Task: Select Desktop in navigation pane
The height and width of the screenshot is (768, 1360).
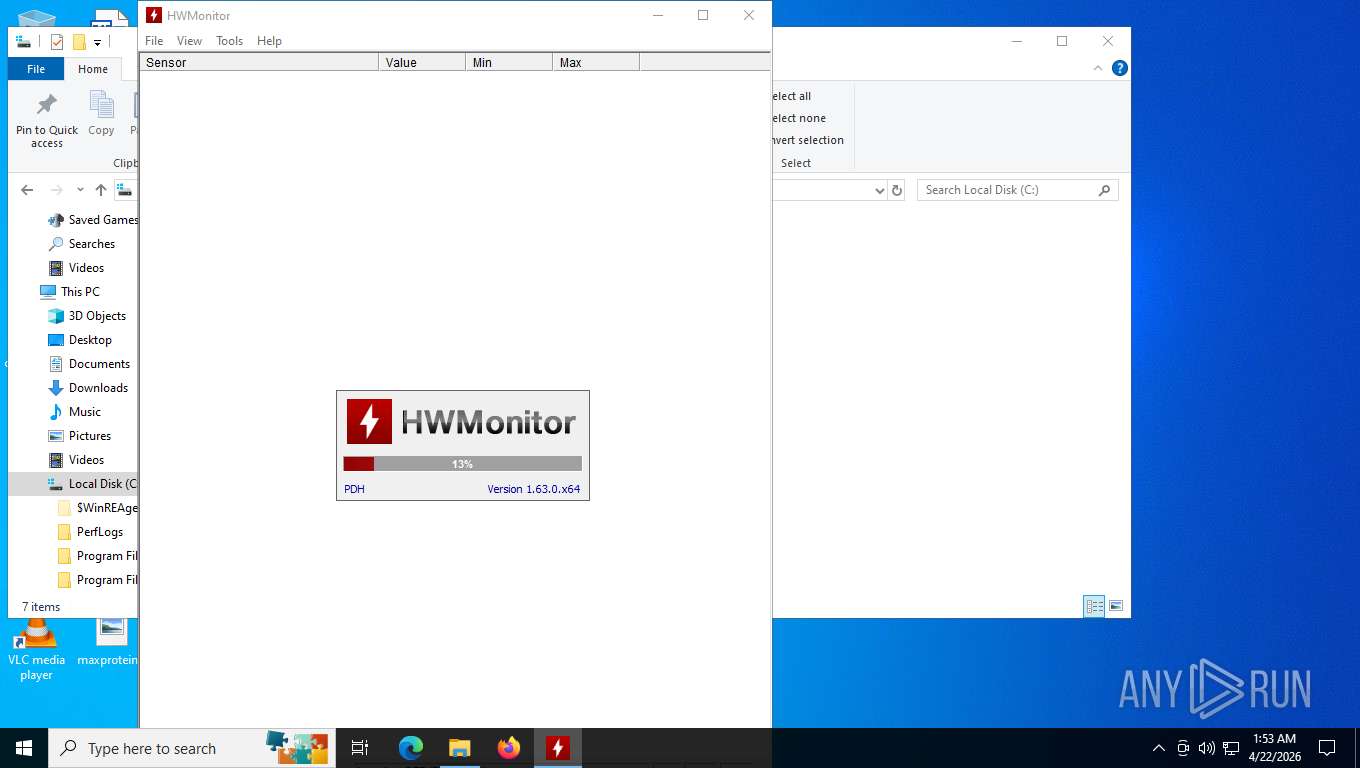Action: point(80,340)
